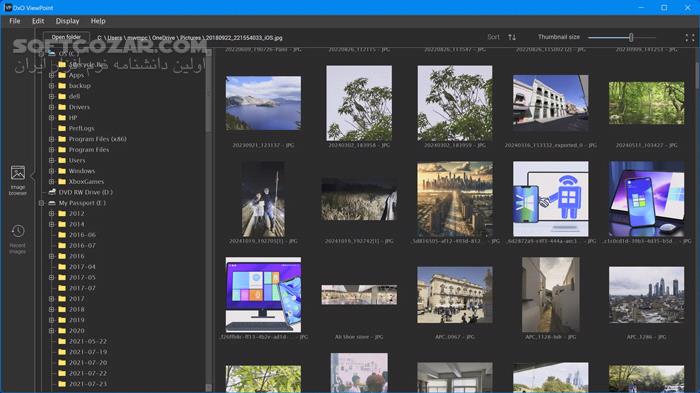Select the phone and tablet render thumbnail

tap(646, 199)
